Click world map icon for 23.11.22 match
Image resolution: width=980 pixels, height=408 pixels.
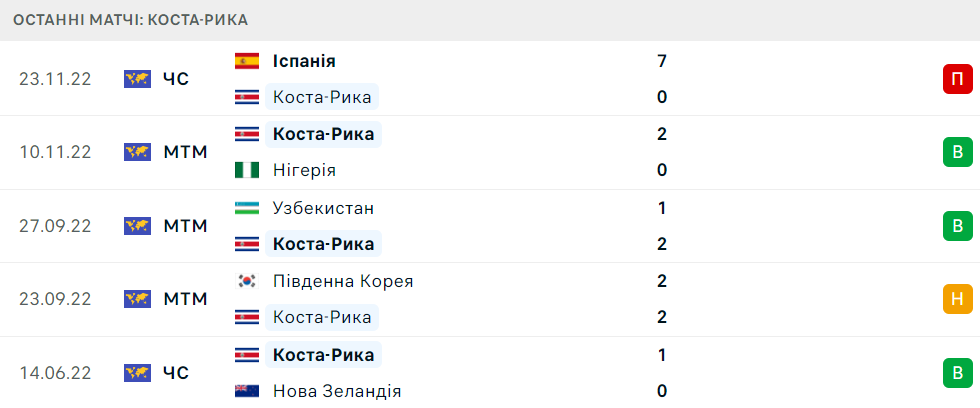[x=137, y=79]
